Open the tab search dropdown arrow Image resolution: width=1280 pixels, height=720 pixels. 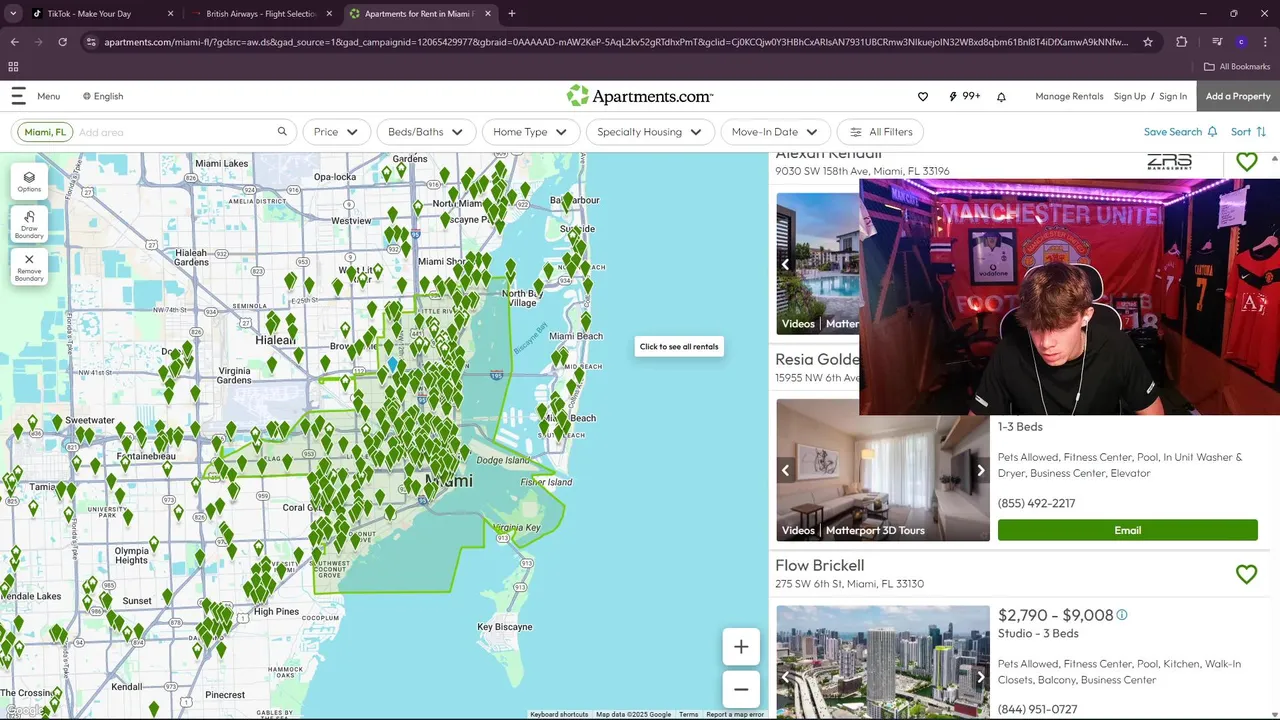pyautogui.click(x=12, y=14)
